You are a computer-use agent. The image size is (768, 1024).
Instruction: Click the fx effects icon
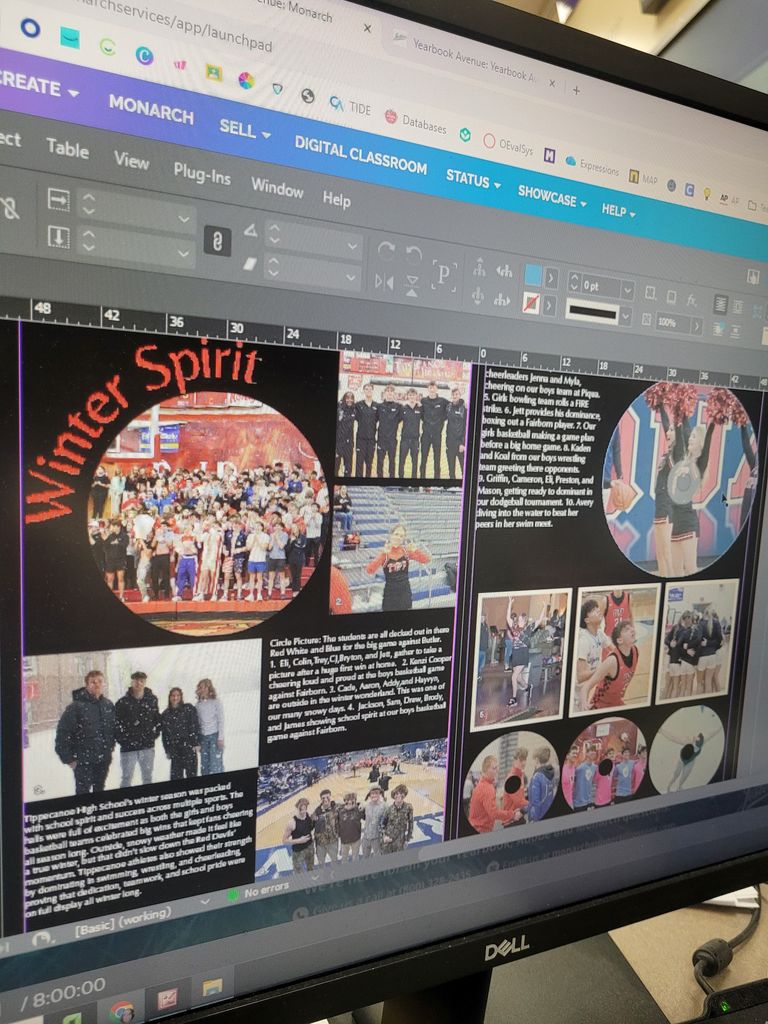point(691,299)
